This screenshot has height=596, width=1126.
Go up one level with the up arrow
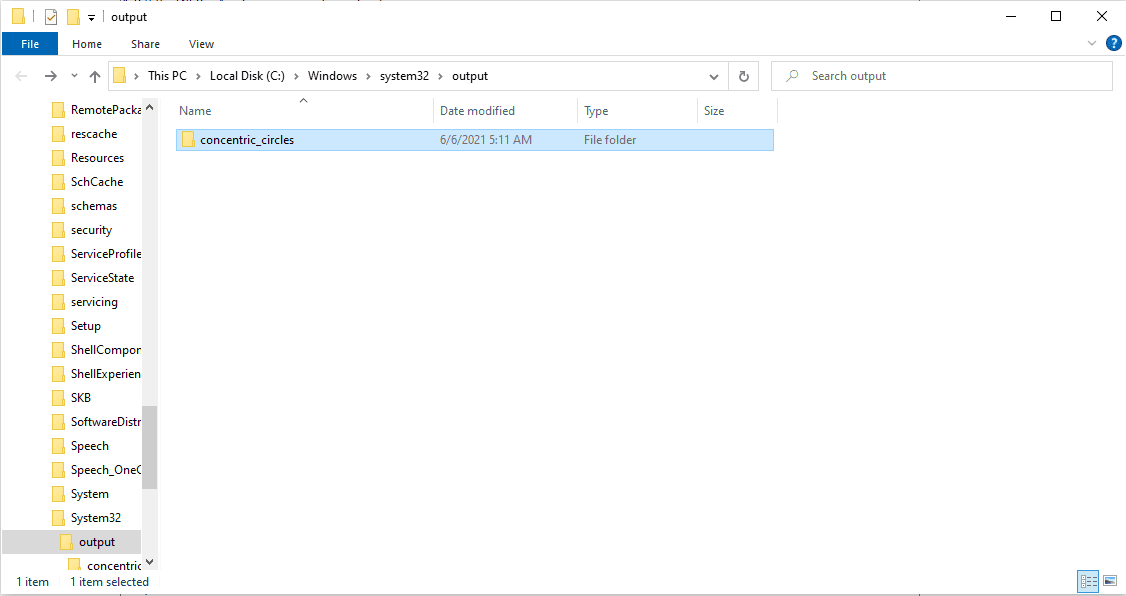click(x=95, y=76)
